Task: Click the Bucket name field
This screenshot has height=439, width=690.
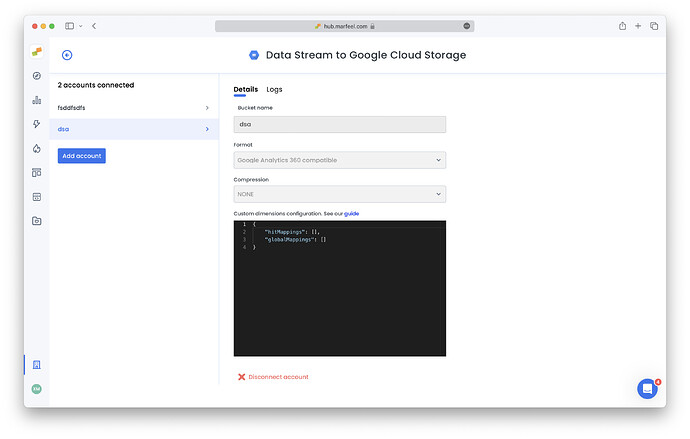Action: [340, 124]
